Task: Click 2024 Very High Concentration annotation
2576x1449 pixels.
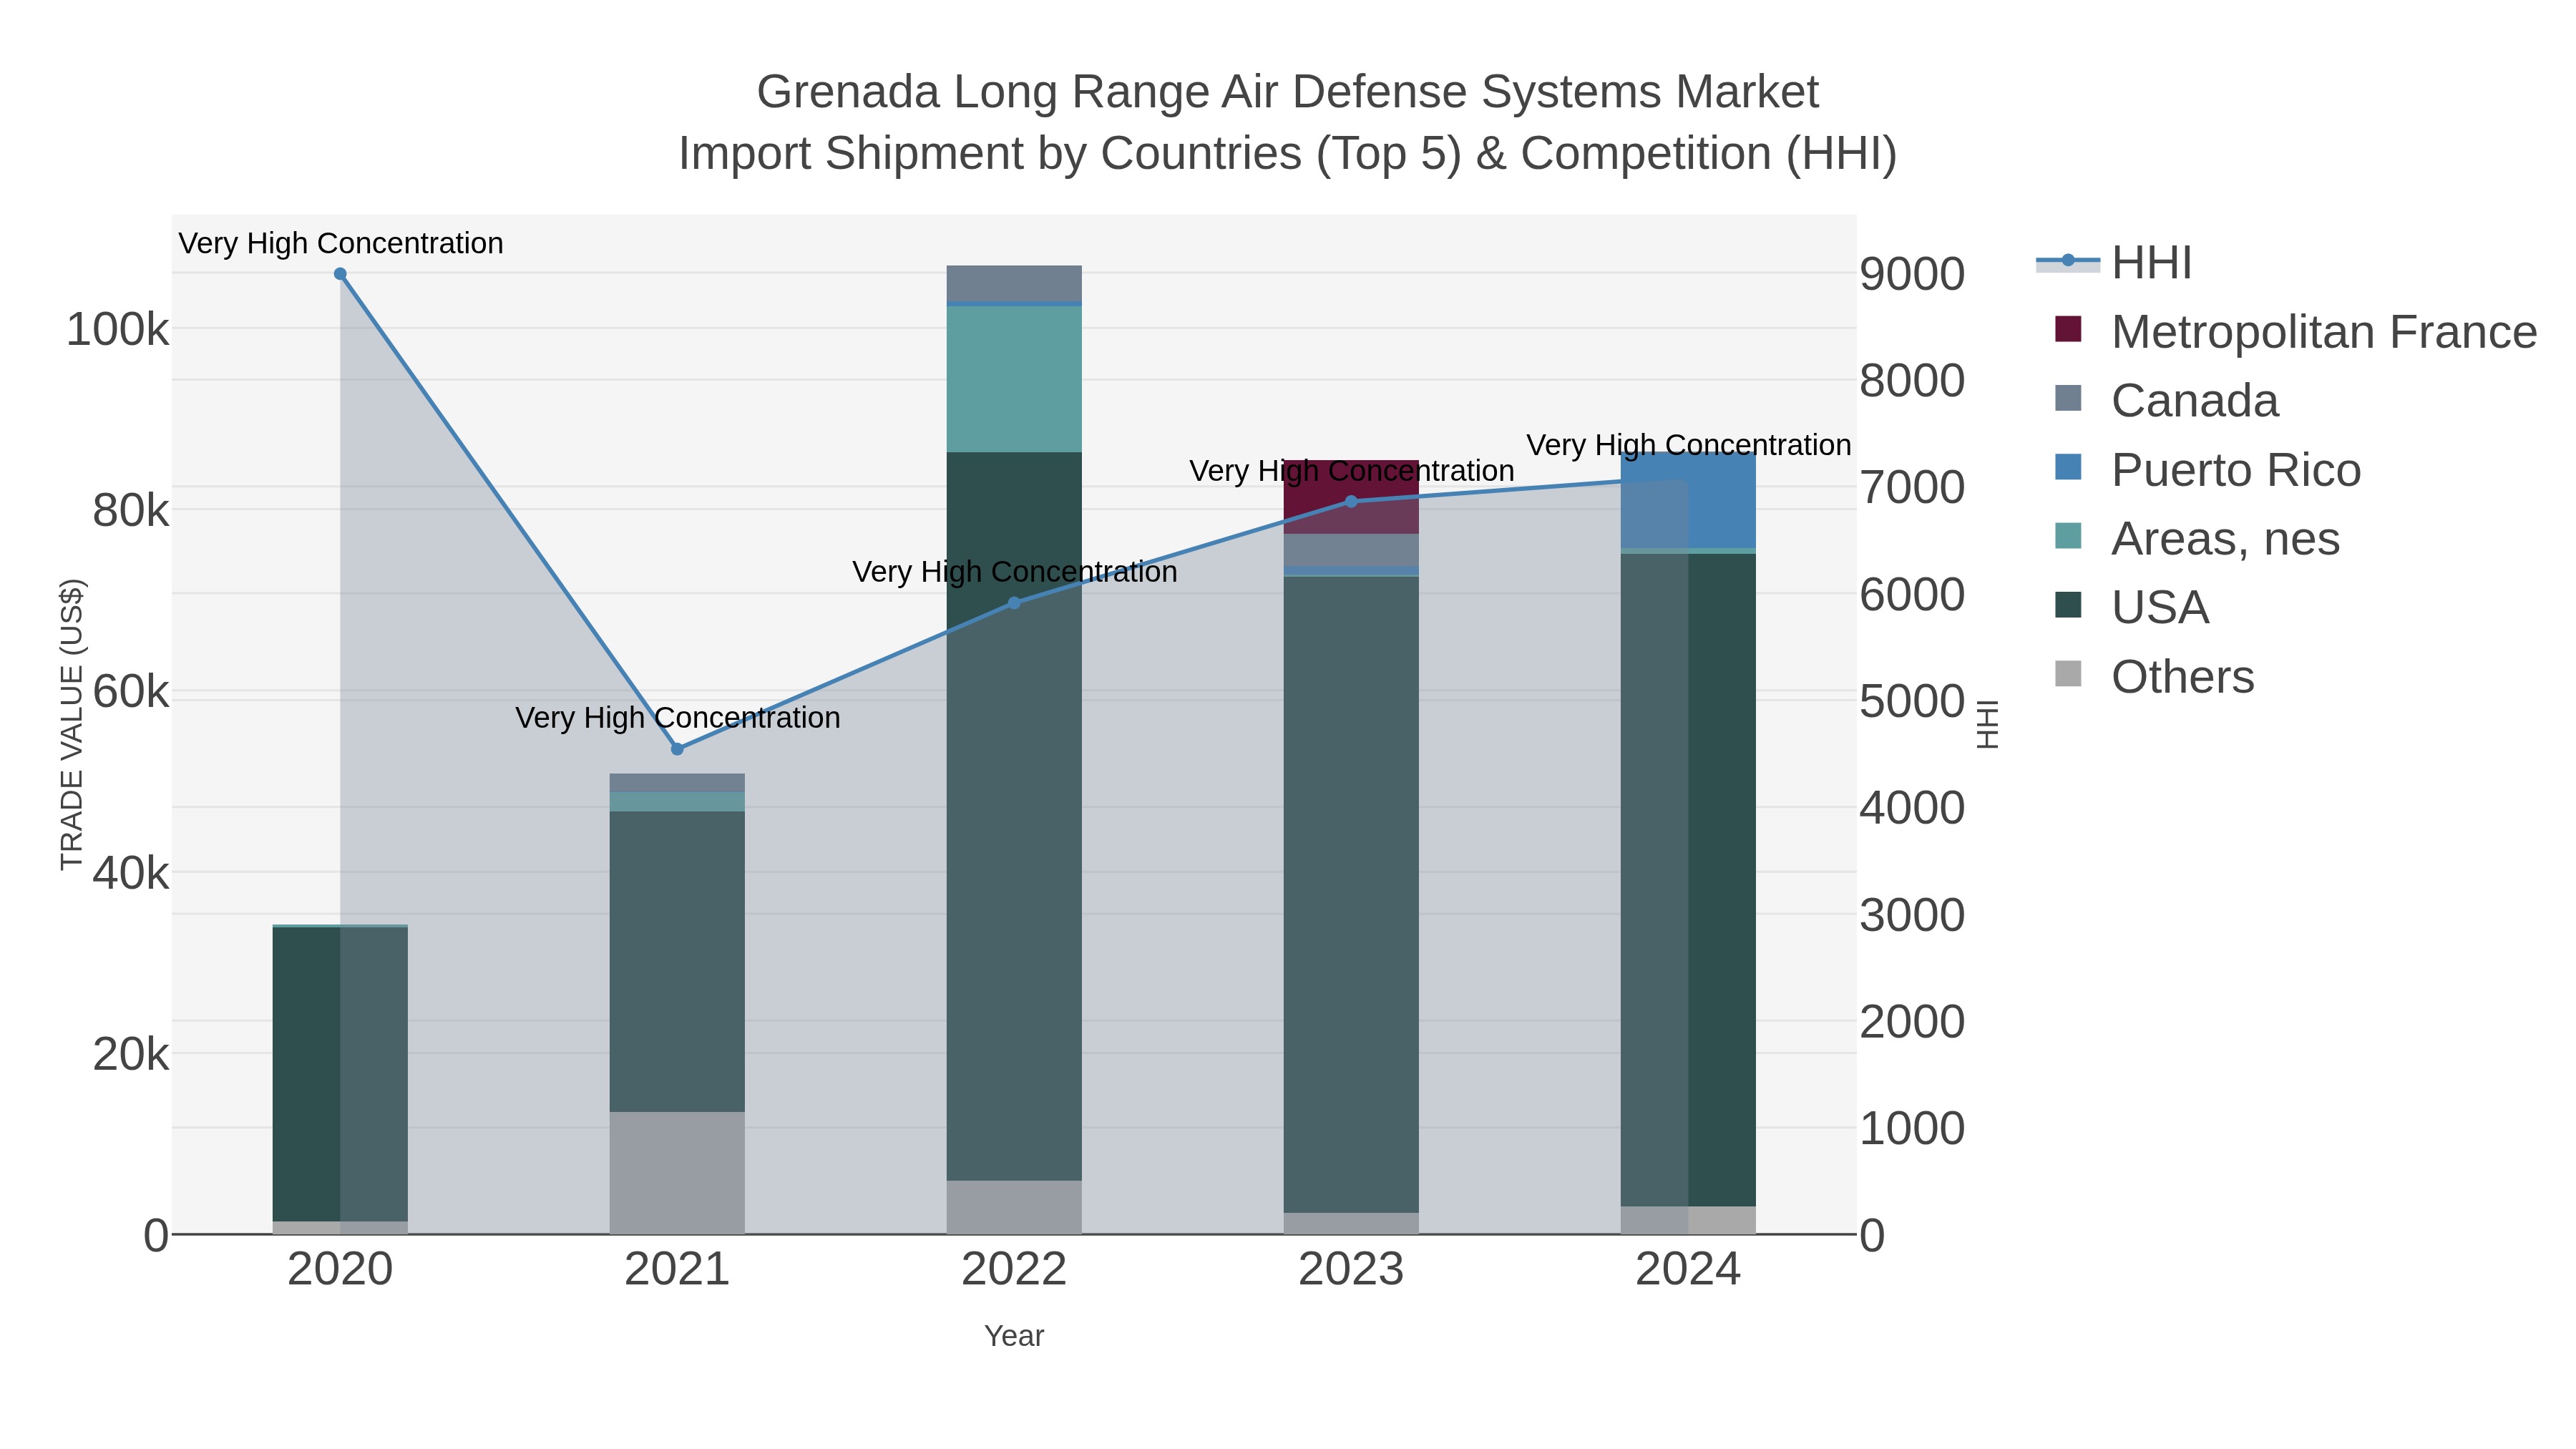Action: (1688, 445)
